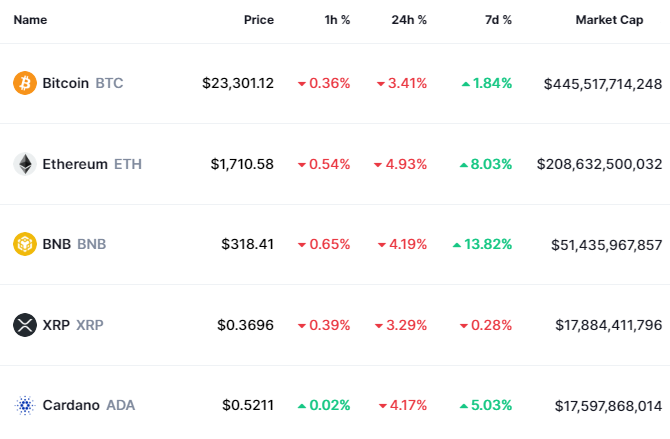Sort by 7d % column header
670x439 pixels.
[x=496, y=20]
